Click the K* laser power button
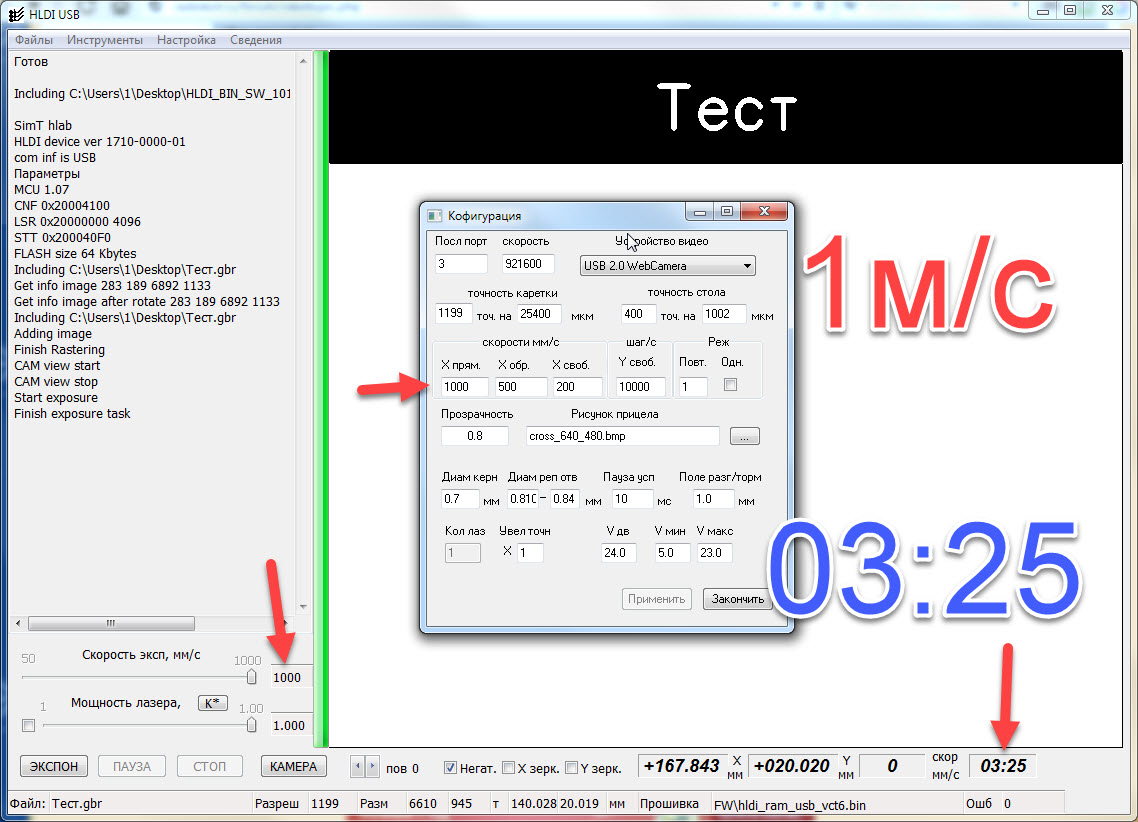 coord(213,703)
